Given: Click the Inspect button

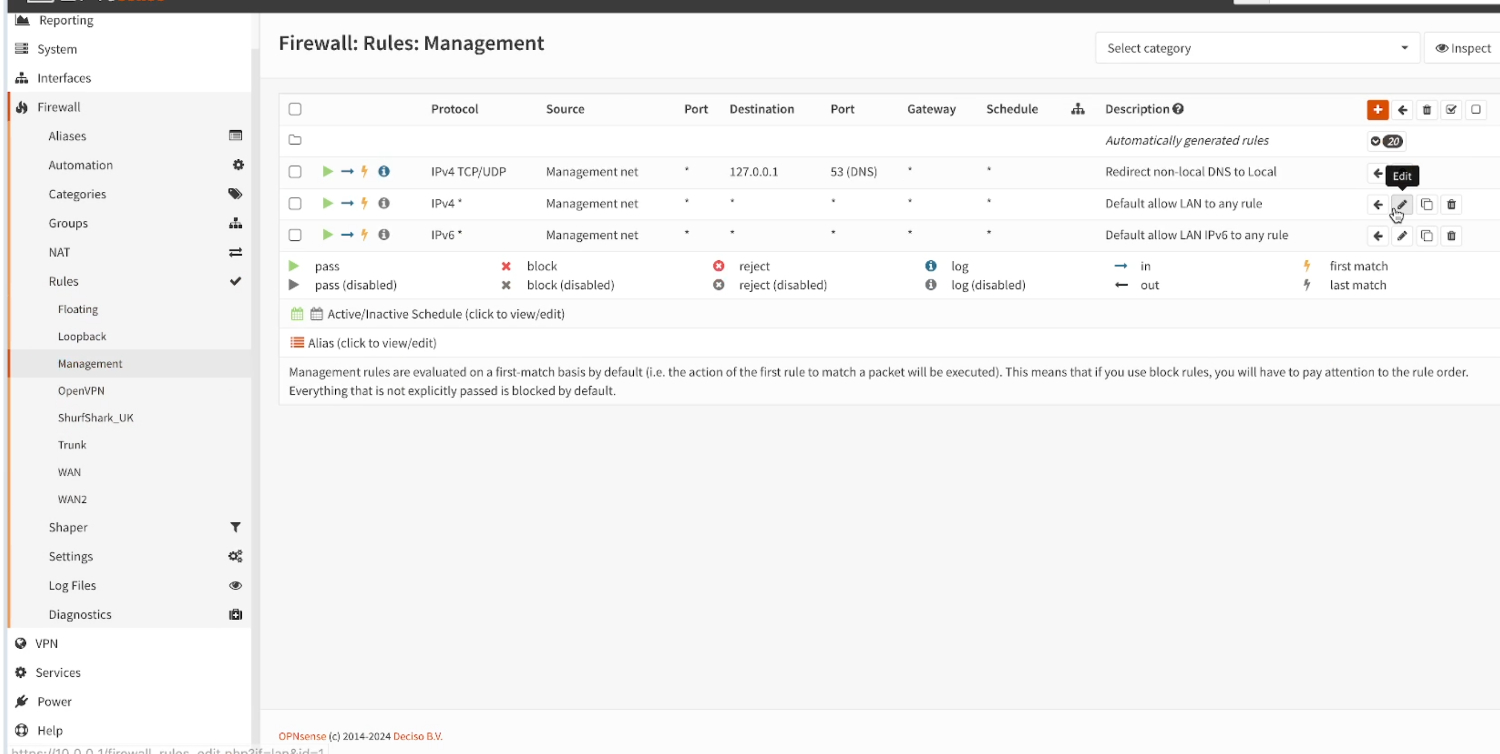Looking at the screenshot, I should (1462, 47).
